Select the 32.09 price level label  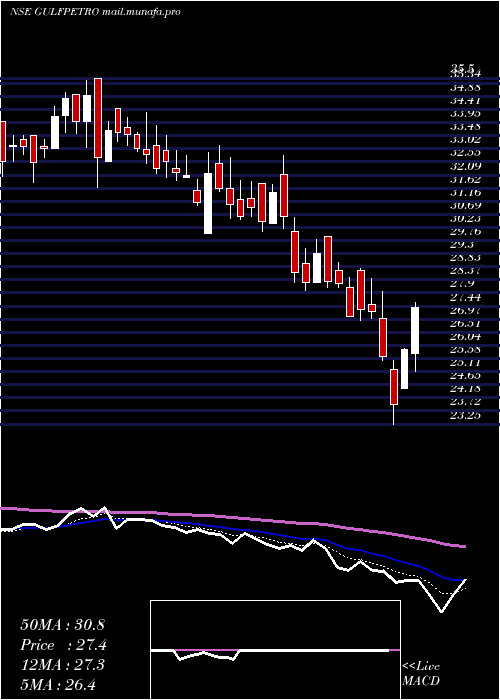point(467,166)
